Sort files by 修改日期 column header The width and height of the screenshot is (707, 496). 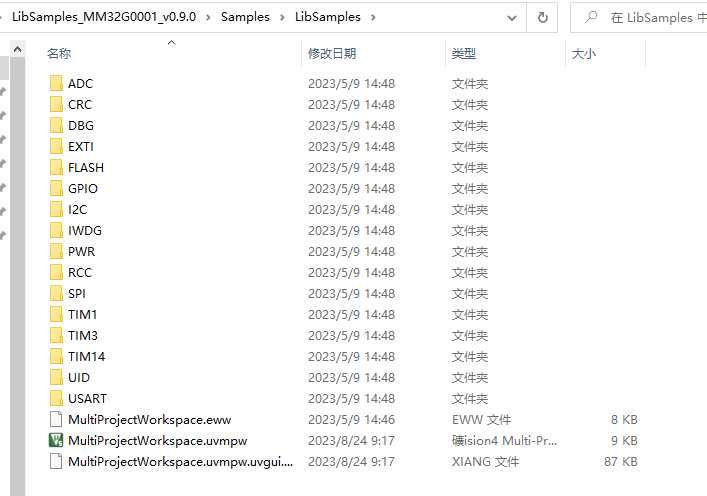332,54
